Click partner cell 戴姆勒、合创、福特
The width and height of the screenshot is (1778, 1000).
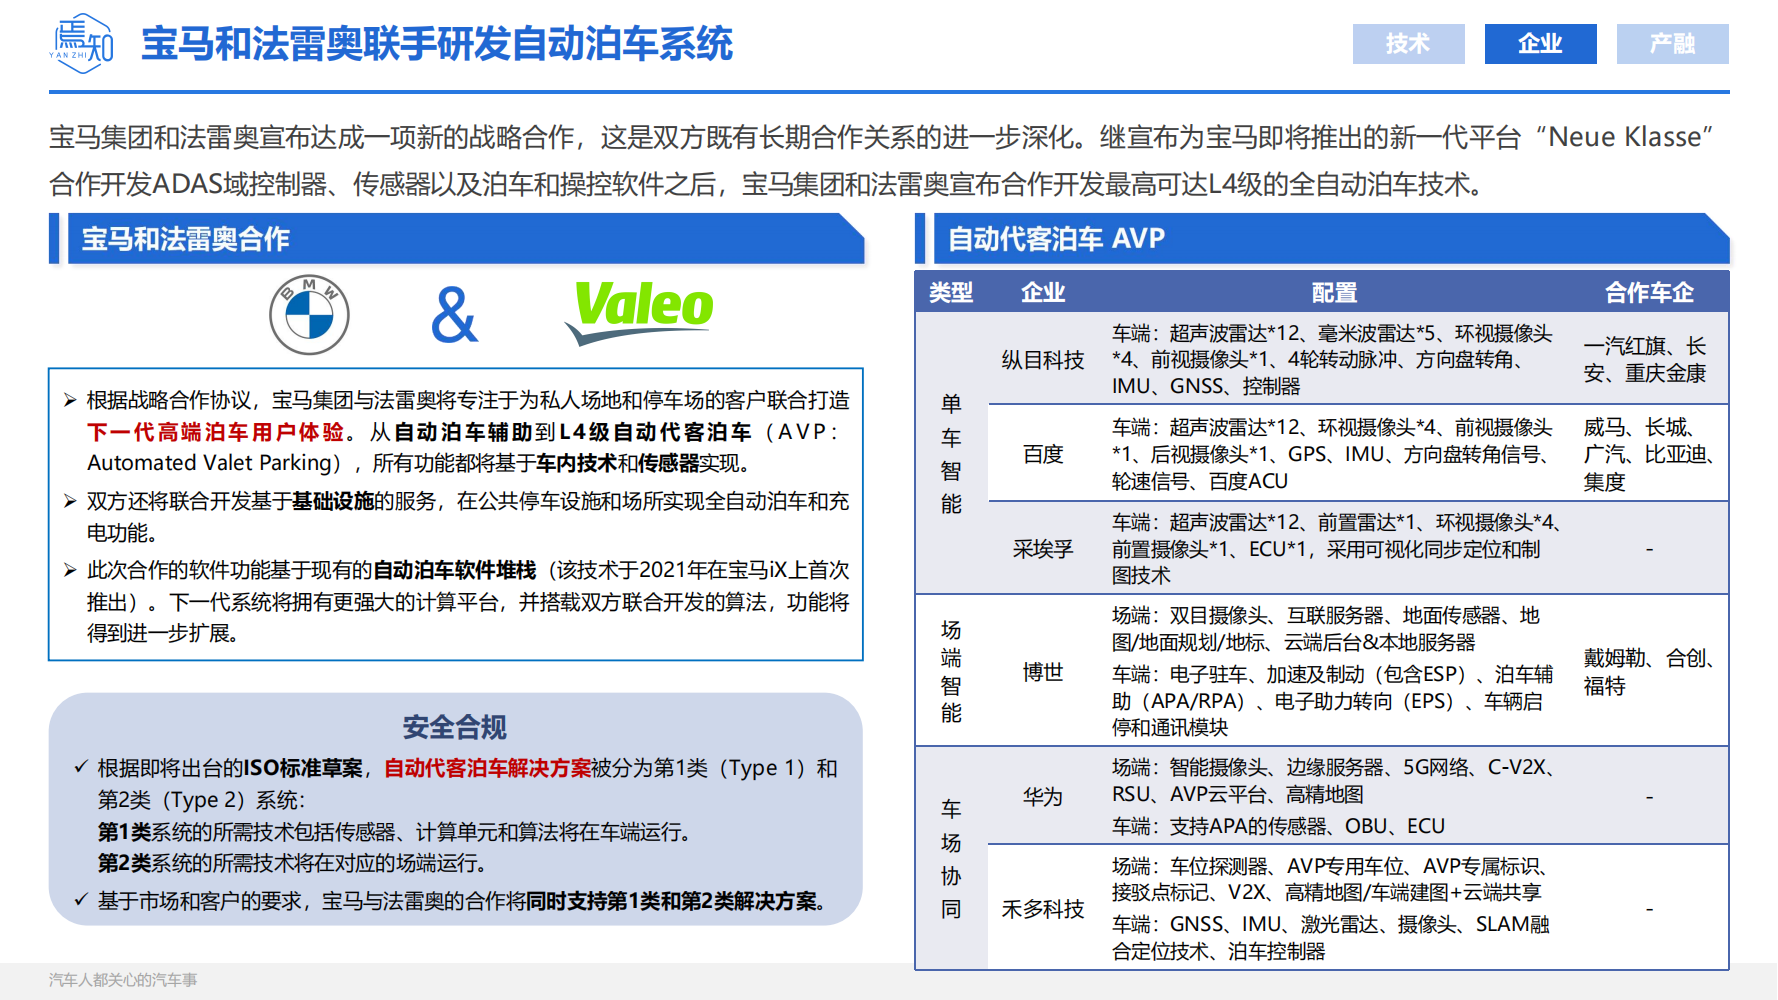coord(1649,672)
